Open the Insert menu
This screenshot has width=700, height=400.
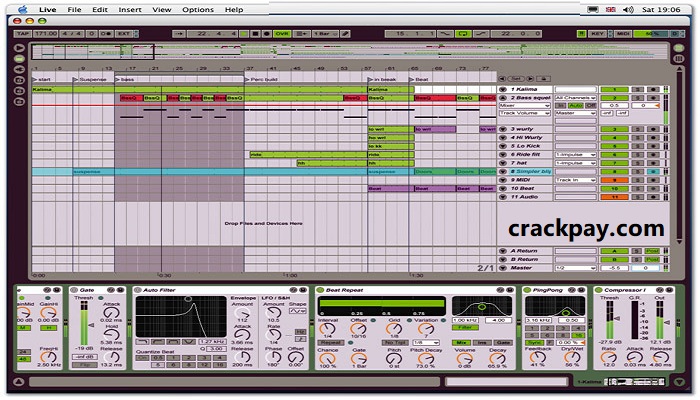click(129, 9)
